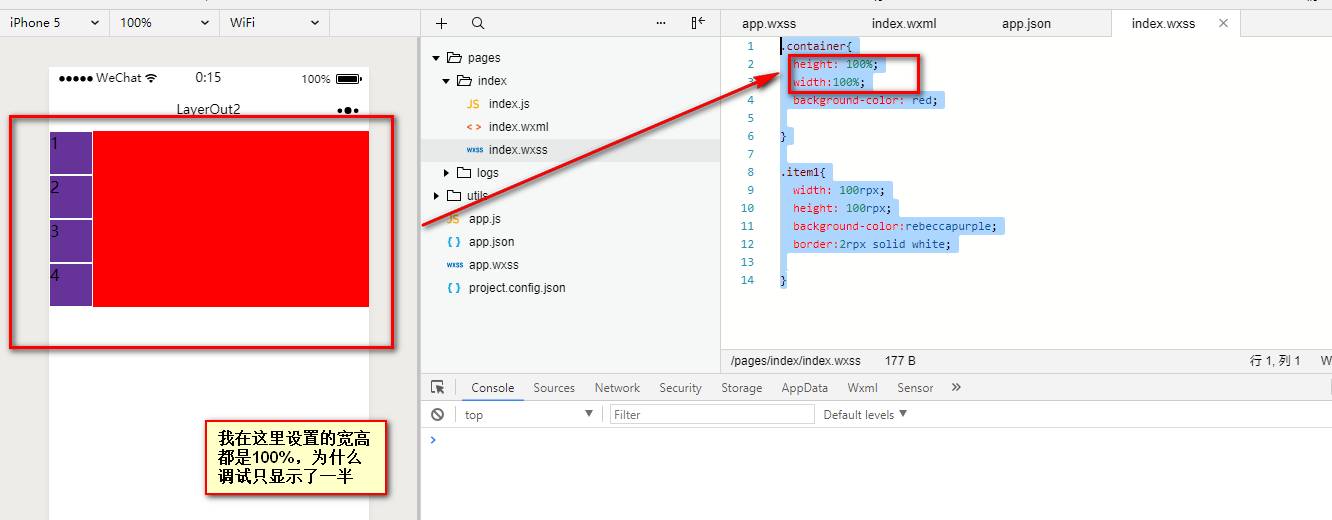
Task: Open file search with the magnifier icon
Action: [478, 23]
